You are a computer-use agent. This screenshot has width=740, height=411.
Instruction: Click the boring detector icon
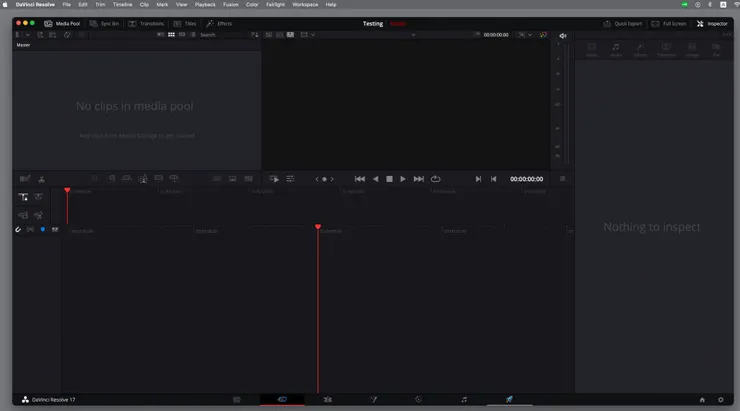(25, 179)
